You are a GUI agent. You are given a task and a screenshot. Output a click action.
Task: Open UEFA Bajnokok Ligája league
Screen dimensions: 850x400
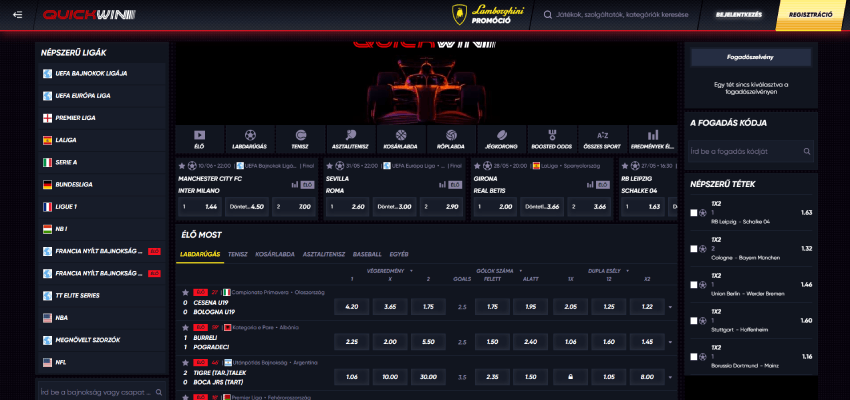[x=102, y=74]
